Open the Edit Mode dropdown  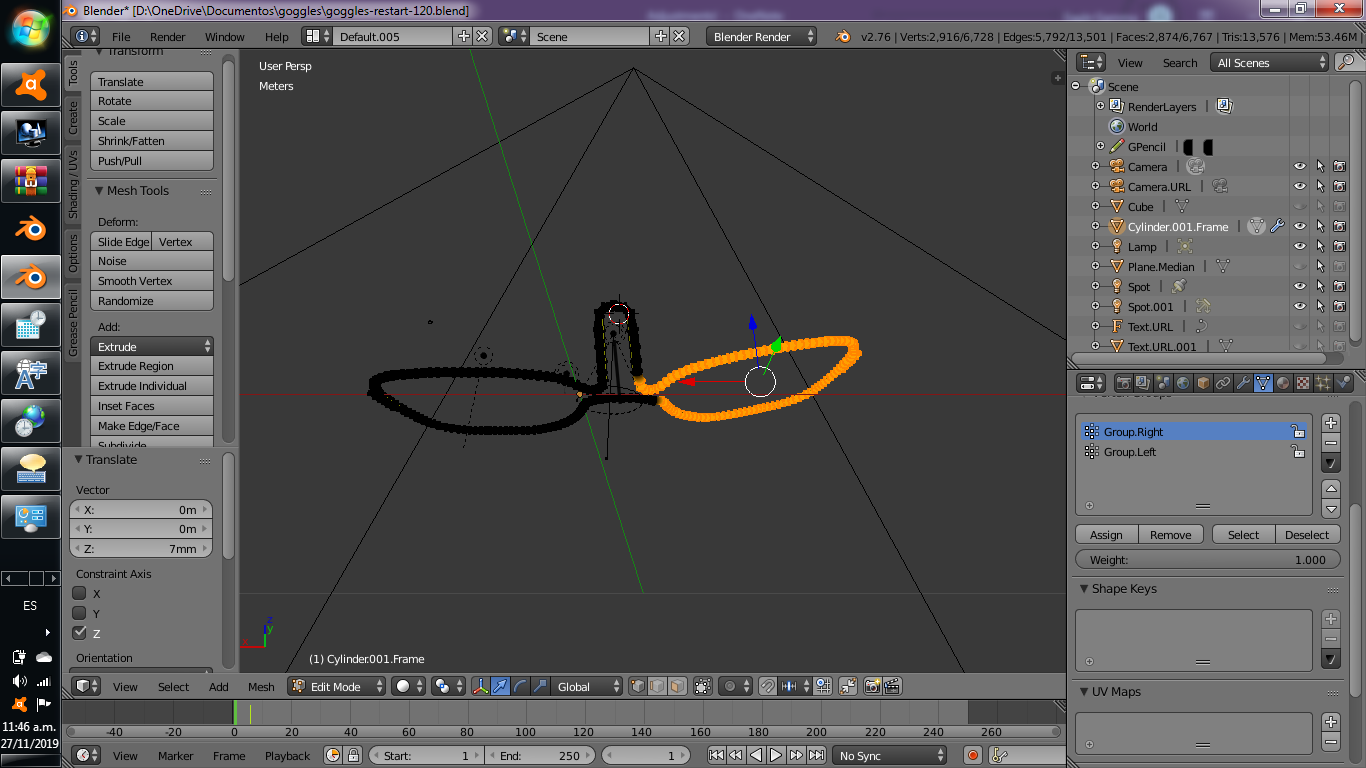tap(337, 686)
